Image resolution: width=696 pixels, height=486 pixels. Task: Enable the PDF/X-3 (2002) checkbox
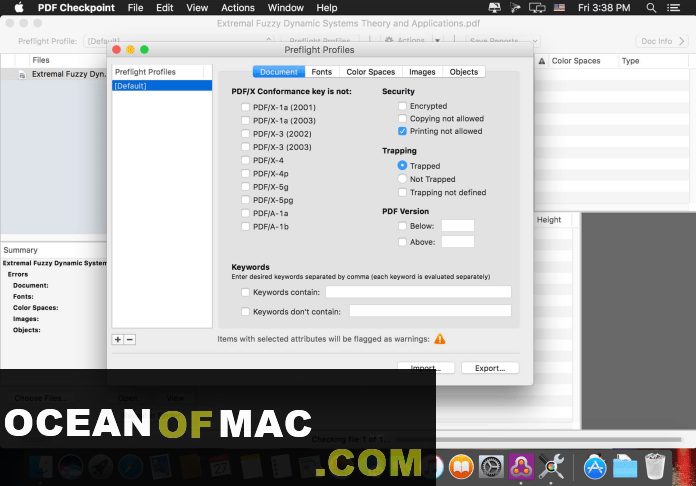245,134
